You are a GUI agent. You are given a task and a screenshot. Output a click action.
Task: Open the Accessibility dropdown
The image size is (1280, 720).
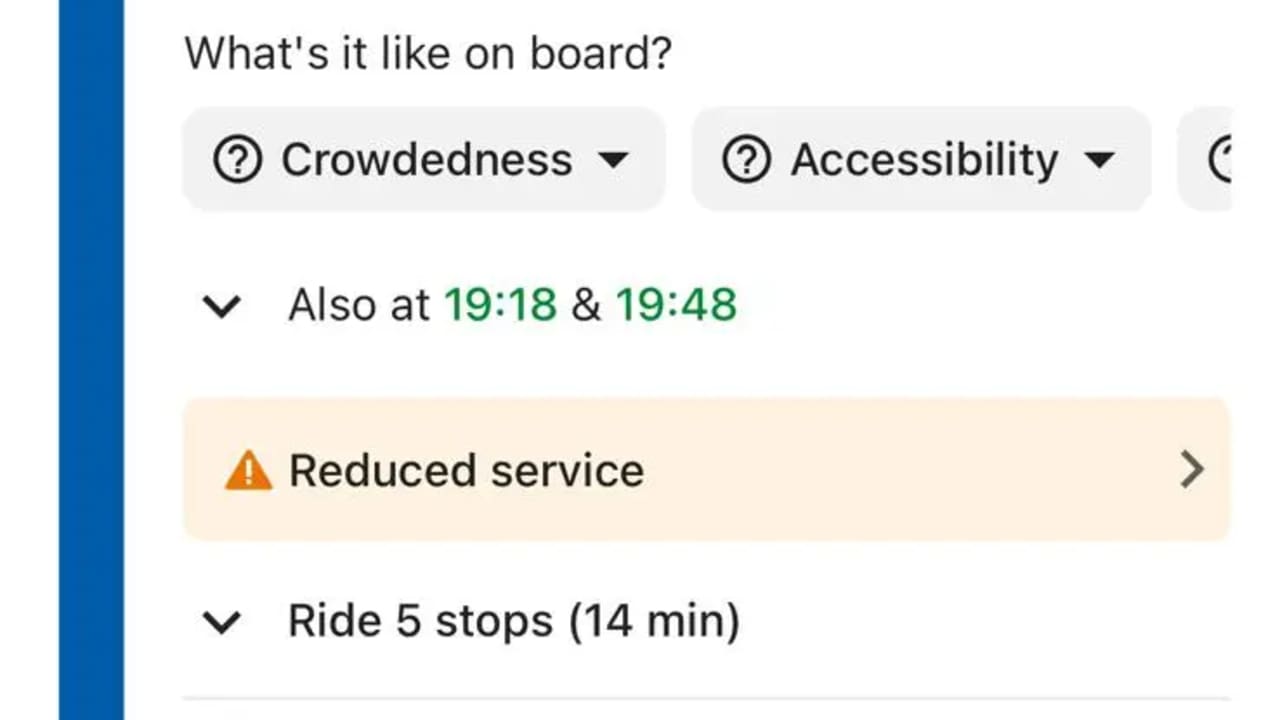click(921, 159)
